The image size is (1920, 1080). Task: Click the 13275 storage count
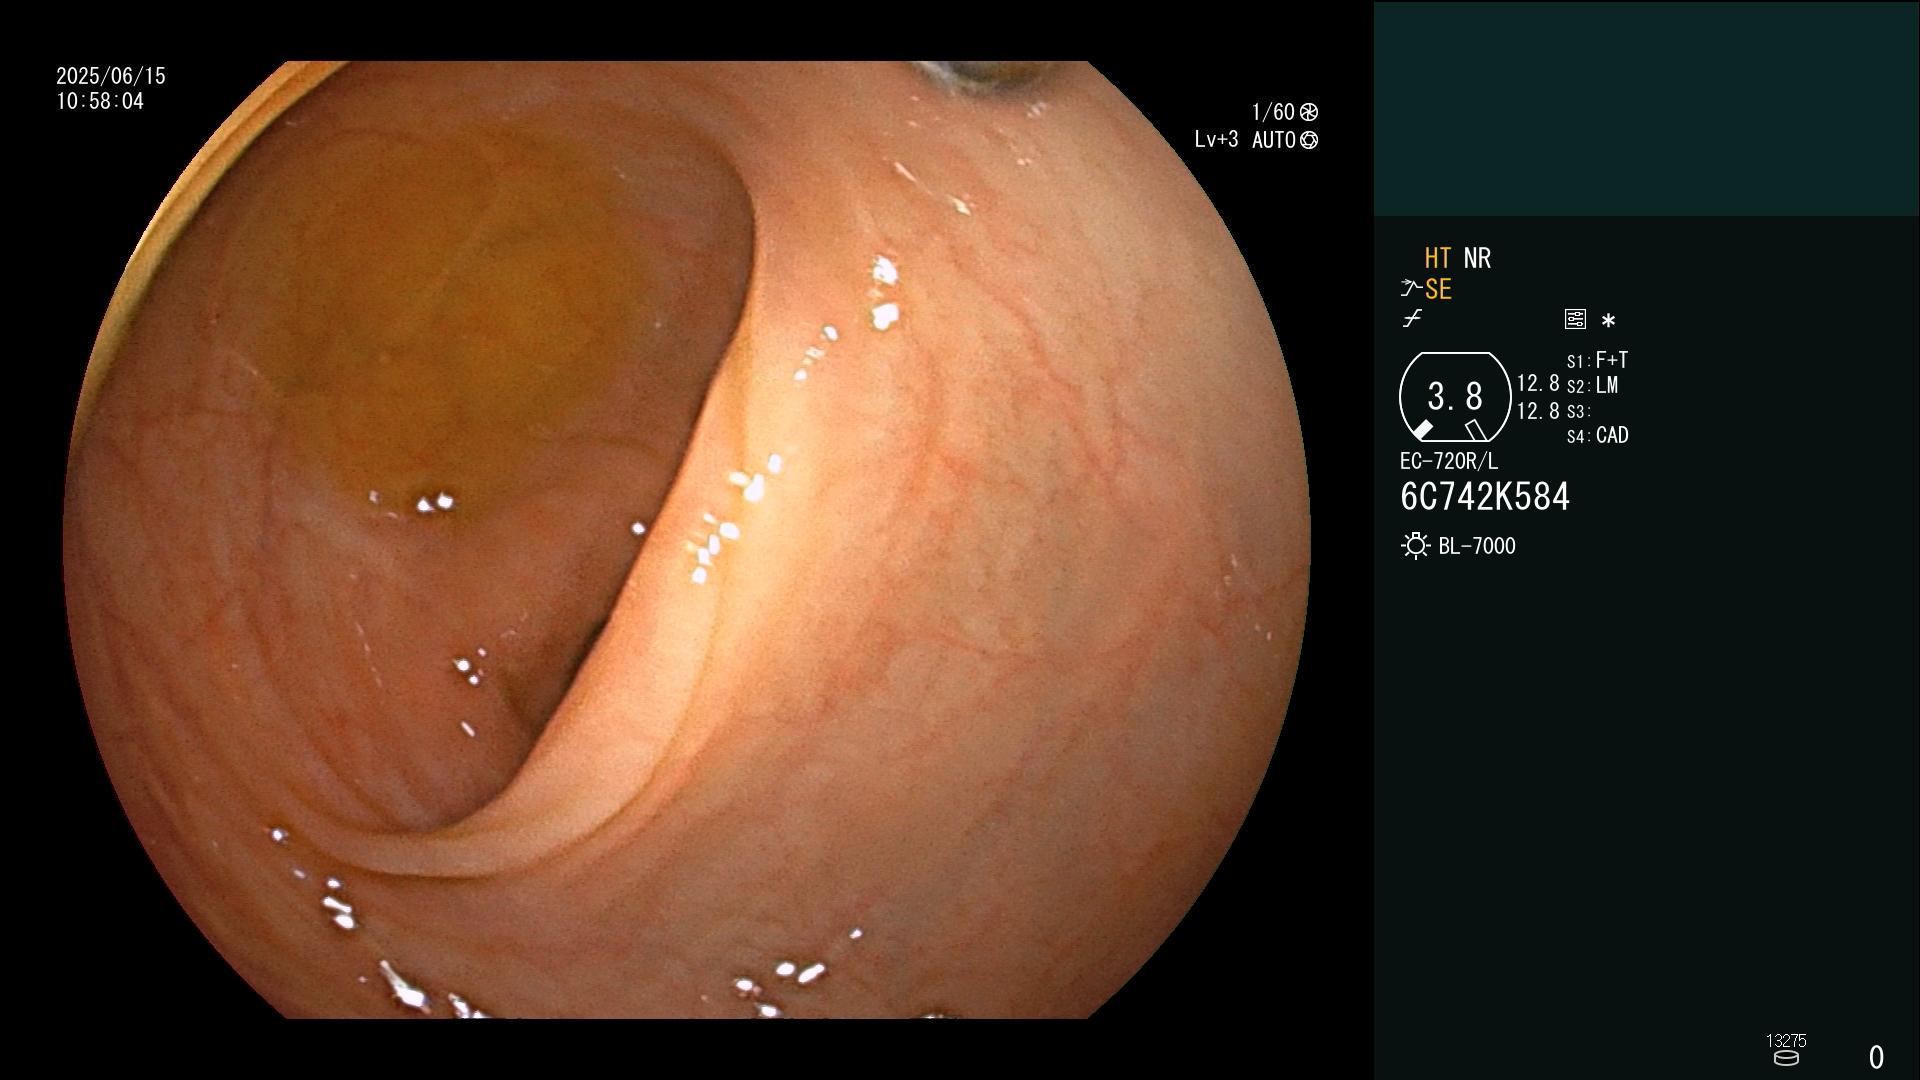(1786, 1041)
